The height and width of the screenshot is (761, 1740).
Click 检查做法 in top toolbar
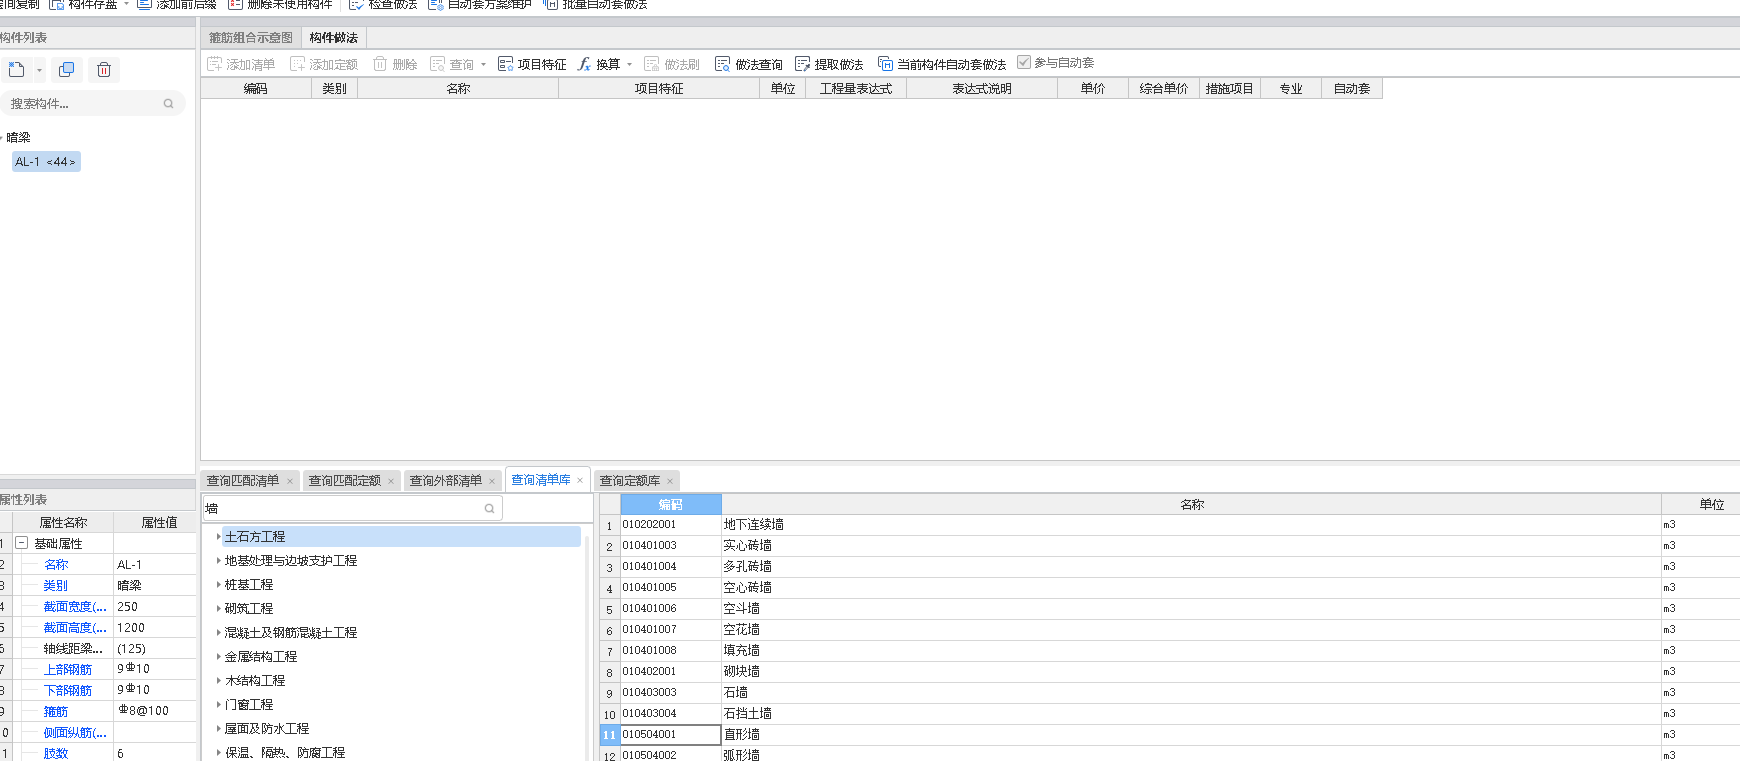click(x=383, y=5)
